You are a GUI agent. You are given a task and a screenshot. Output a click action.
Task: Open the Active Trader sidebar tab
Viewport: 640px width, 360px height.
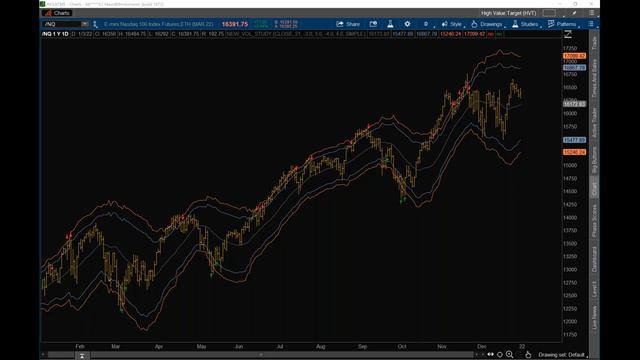click(x=594, y=122)
